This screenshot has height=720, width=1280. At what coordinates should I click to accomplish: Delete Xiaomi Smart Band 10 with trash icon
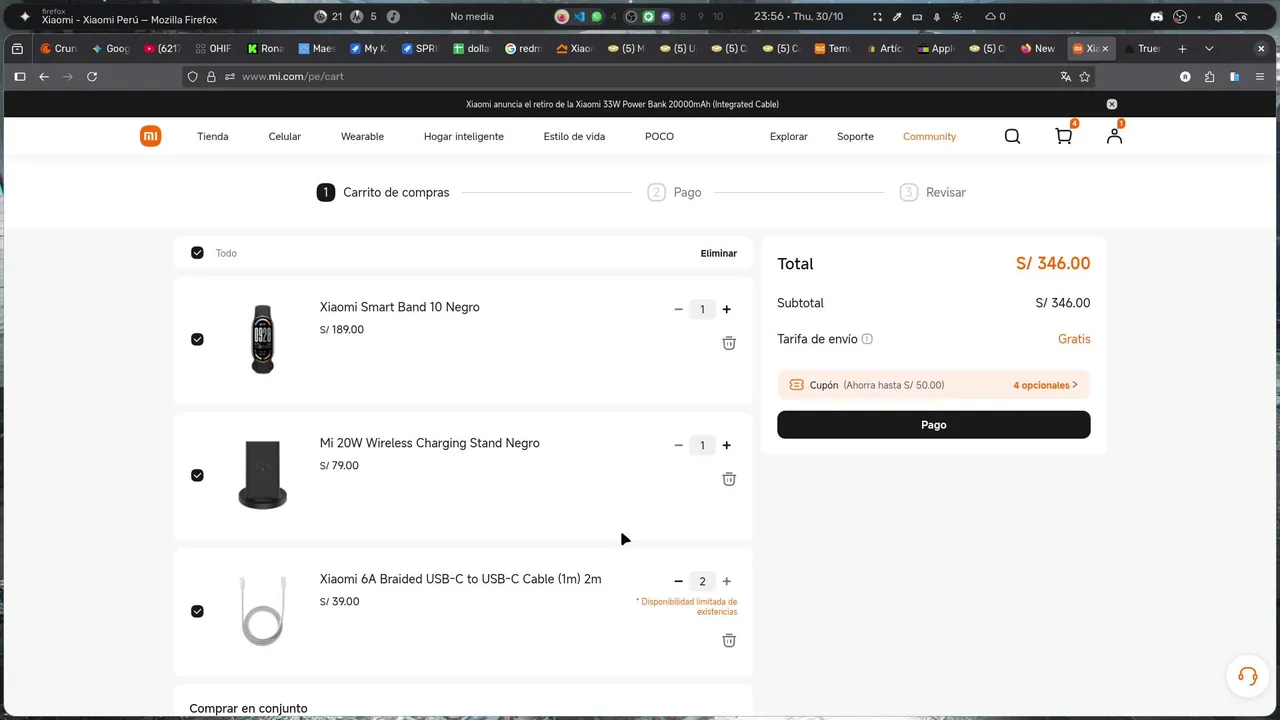pos(729,343)
